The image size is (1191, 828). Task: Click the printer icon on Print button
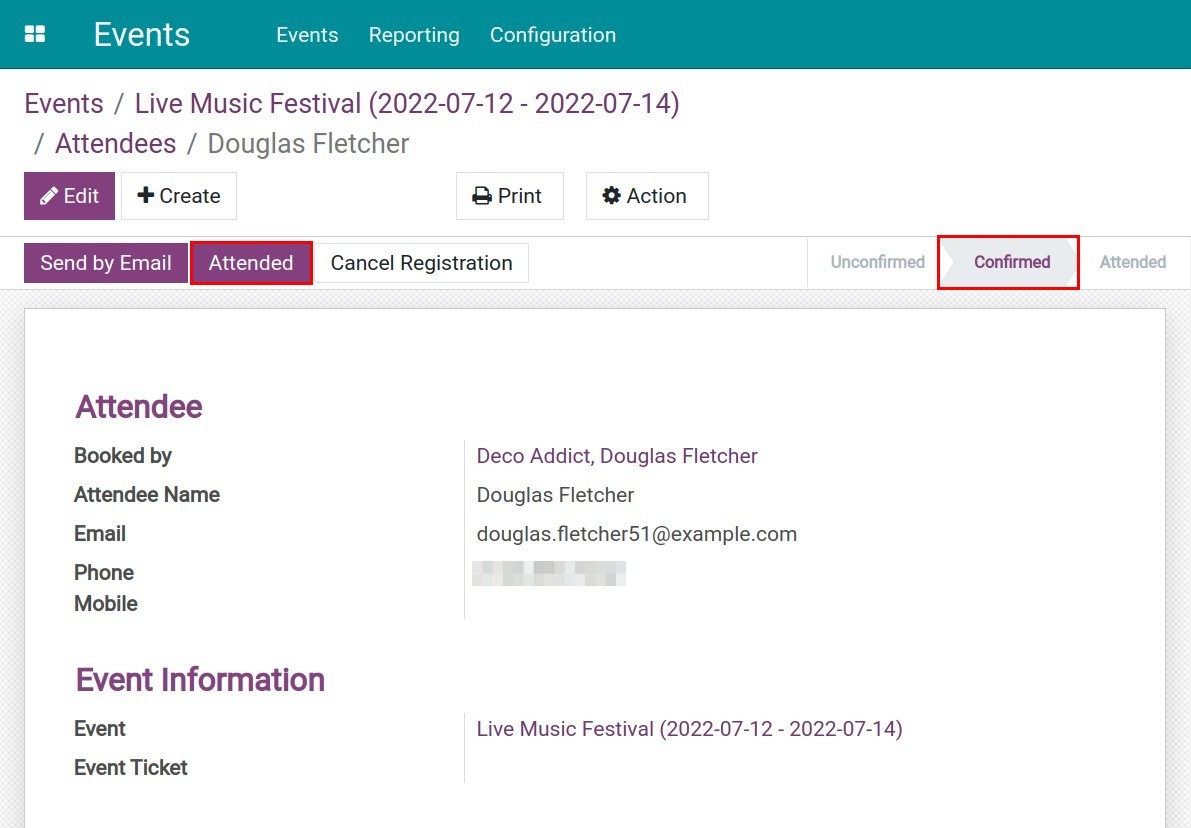[x=482, y=196]
